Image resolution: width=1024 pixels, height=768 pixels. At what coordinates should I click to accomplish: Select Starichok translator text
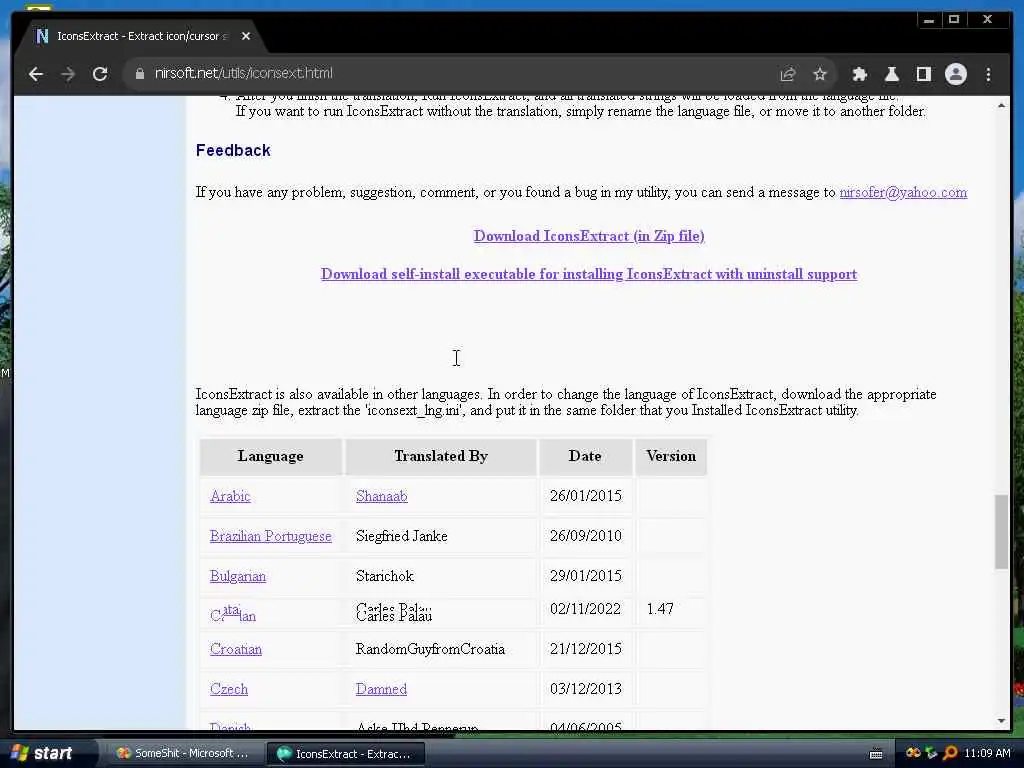[385, 576]
